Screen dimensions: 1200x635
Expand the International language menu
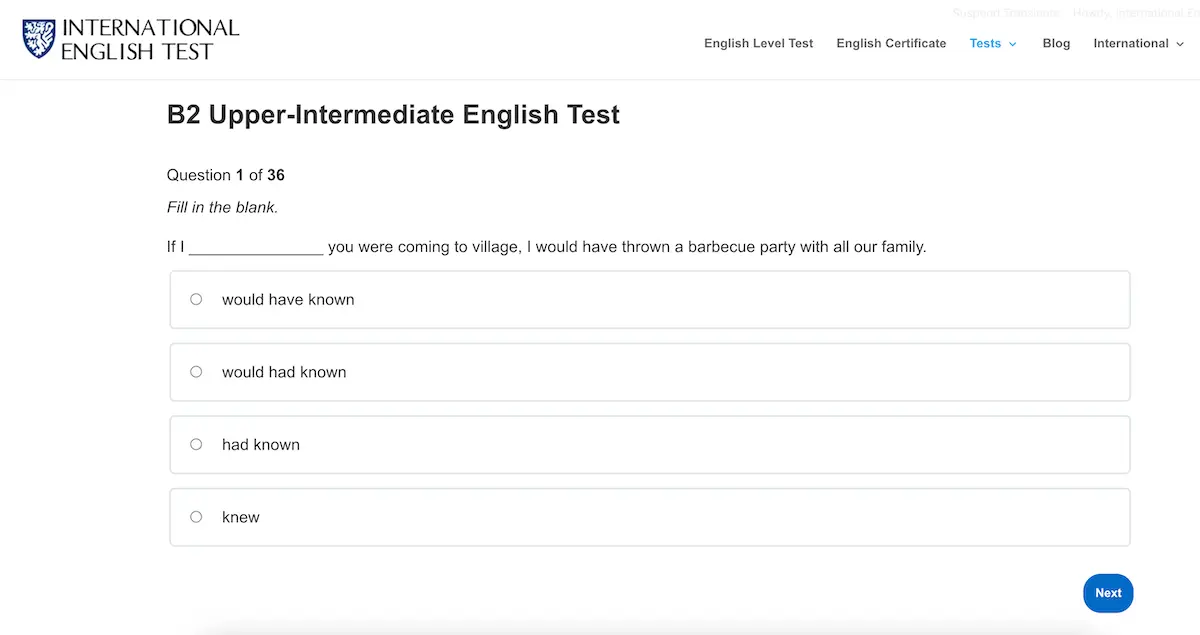pyautogui.click(x=1138, y=43)
